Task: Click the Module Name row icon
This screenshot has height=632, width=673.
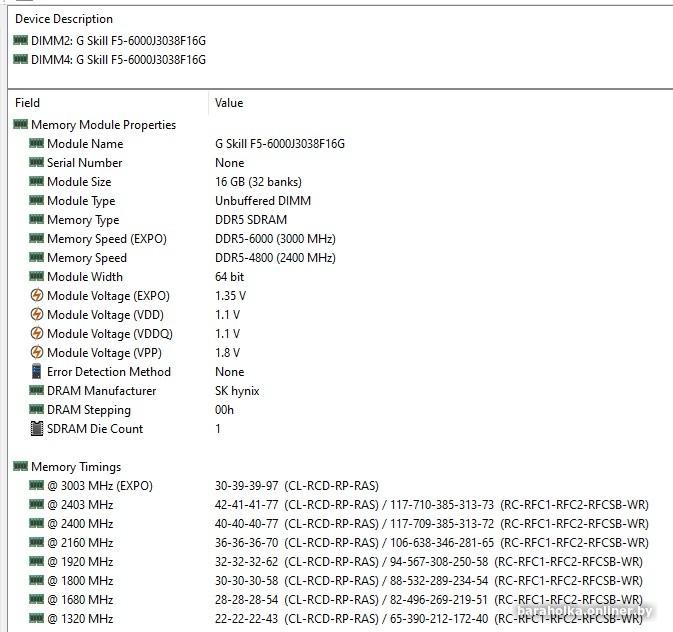Action: (36, 143)
